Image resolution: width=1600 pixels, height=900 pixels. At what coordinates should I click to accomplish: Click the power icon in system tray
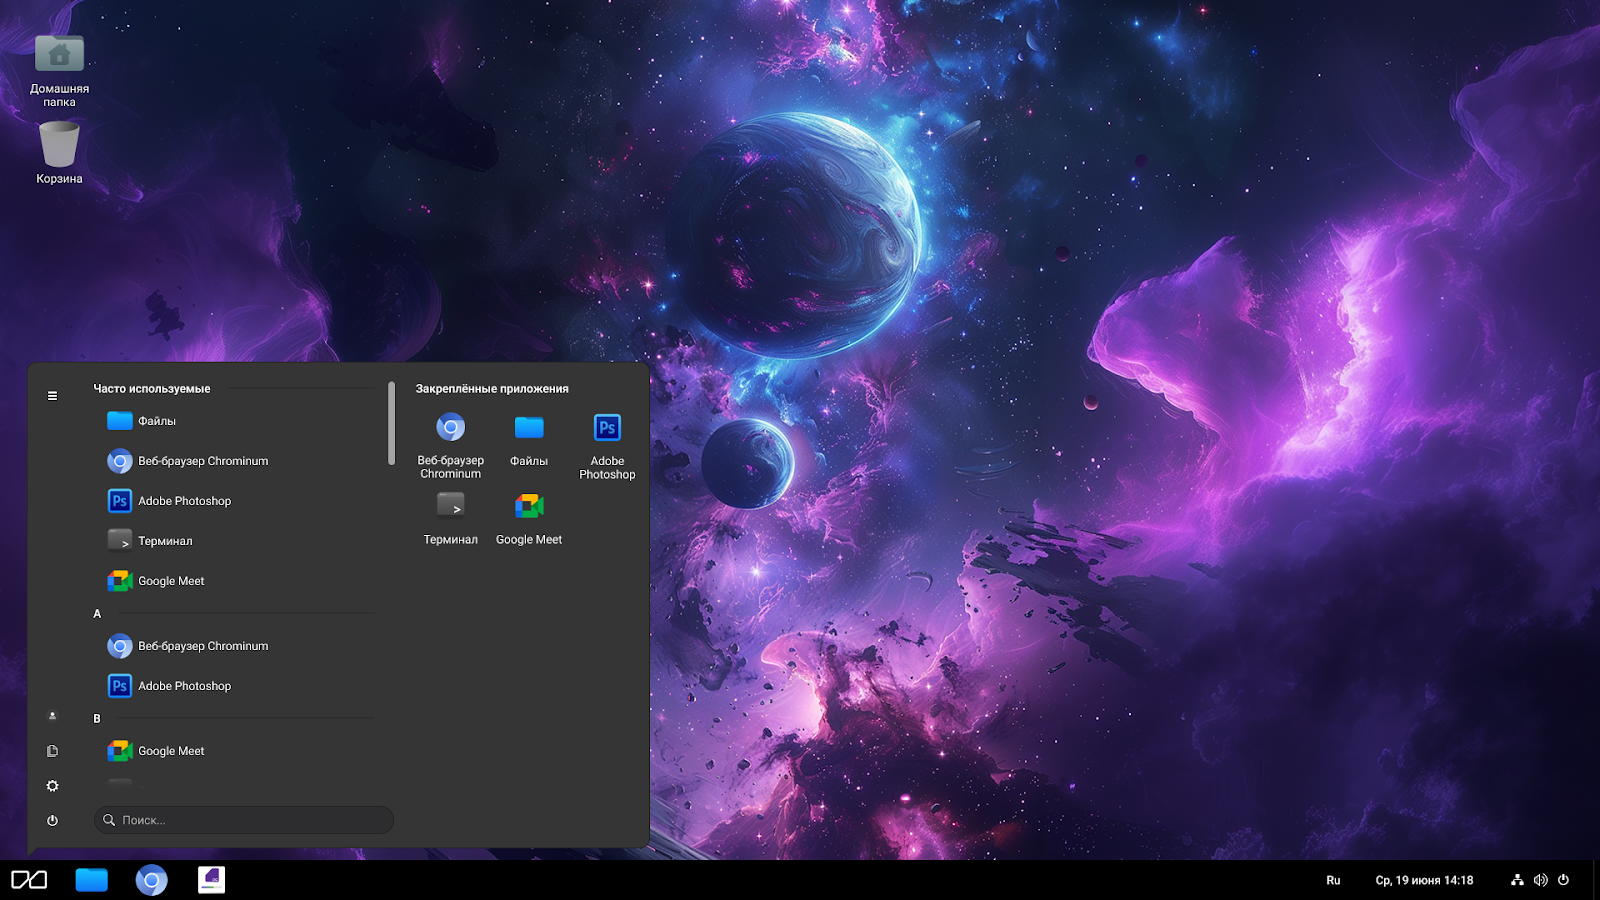point(1563,880)
